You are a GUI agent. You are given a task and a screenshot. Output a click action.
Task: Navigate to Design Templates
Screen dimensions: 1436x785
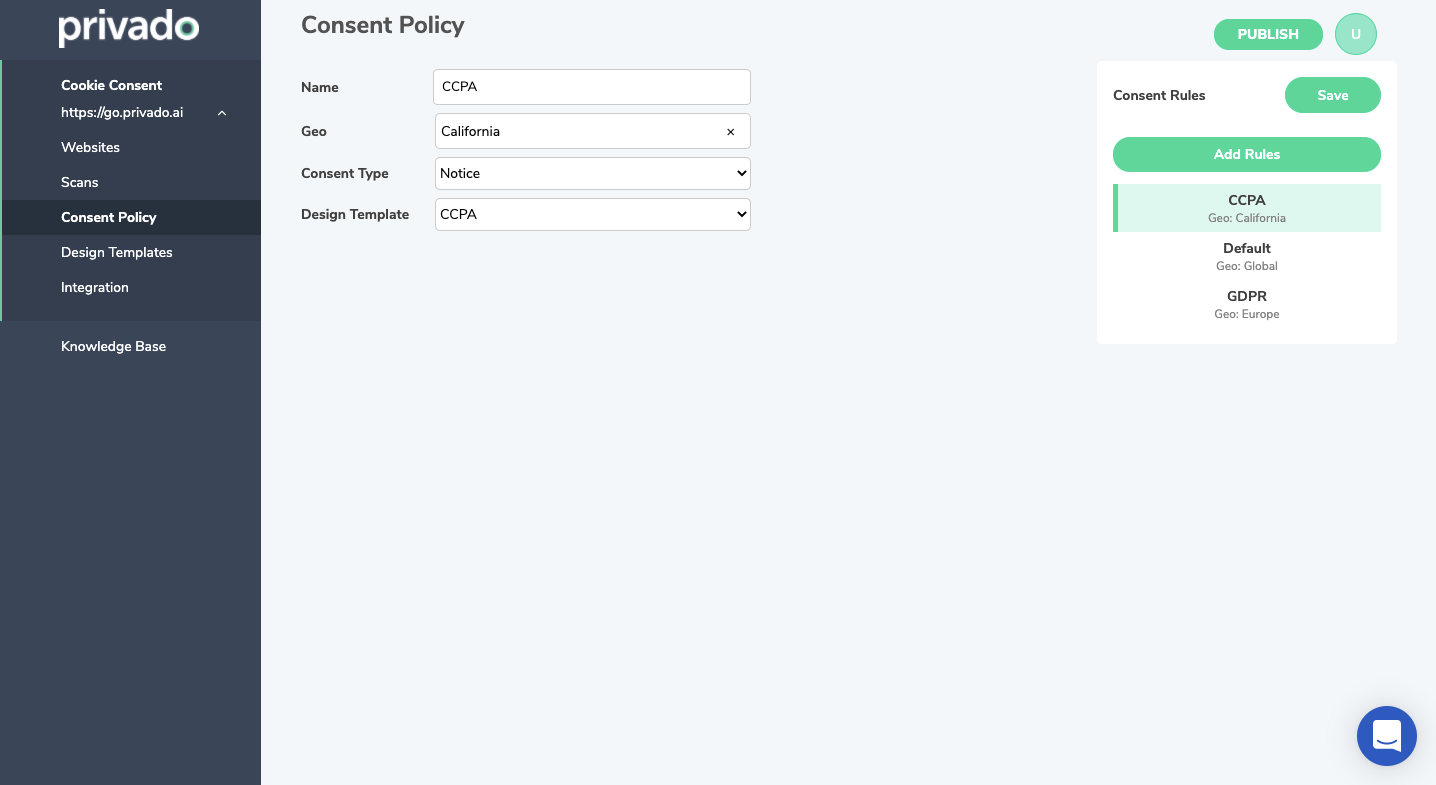tap(116, 252)
